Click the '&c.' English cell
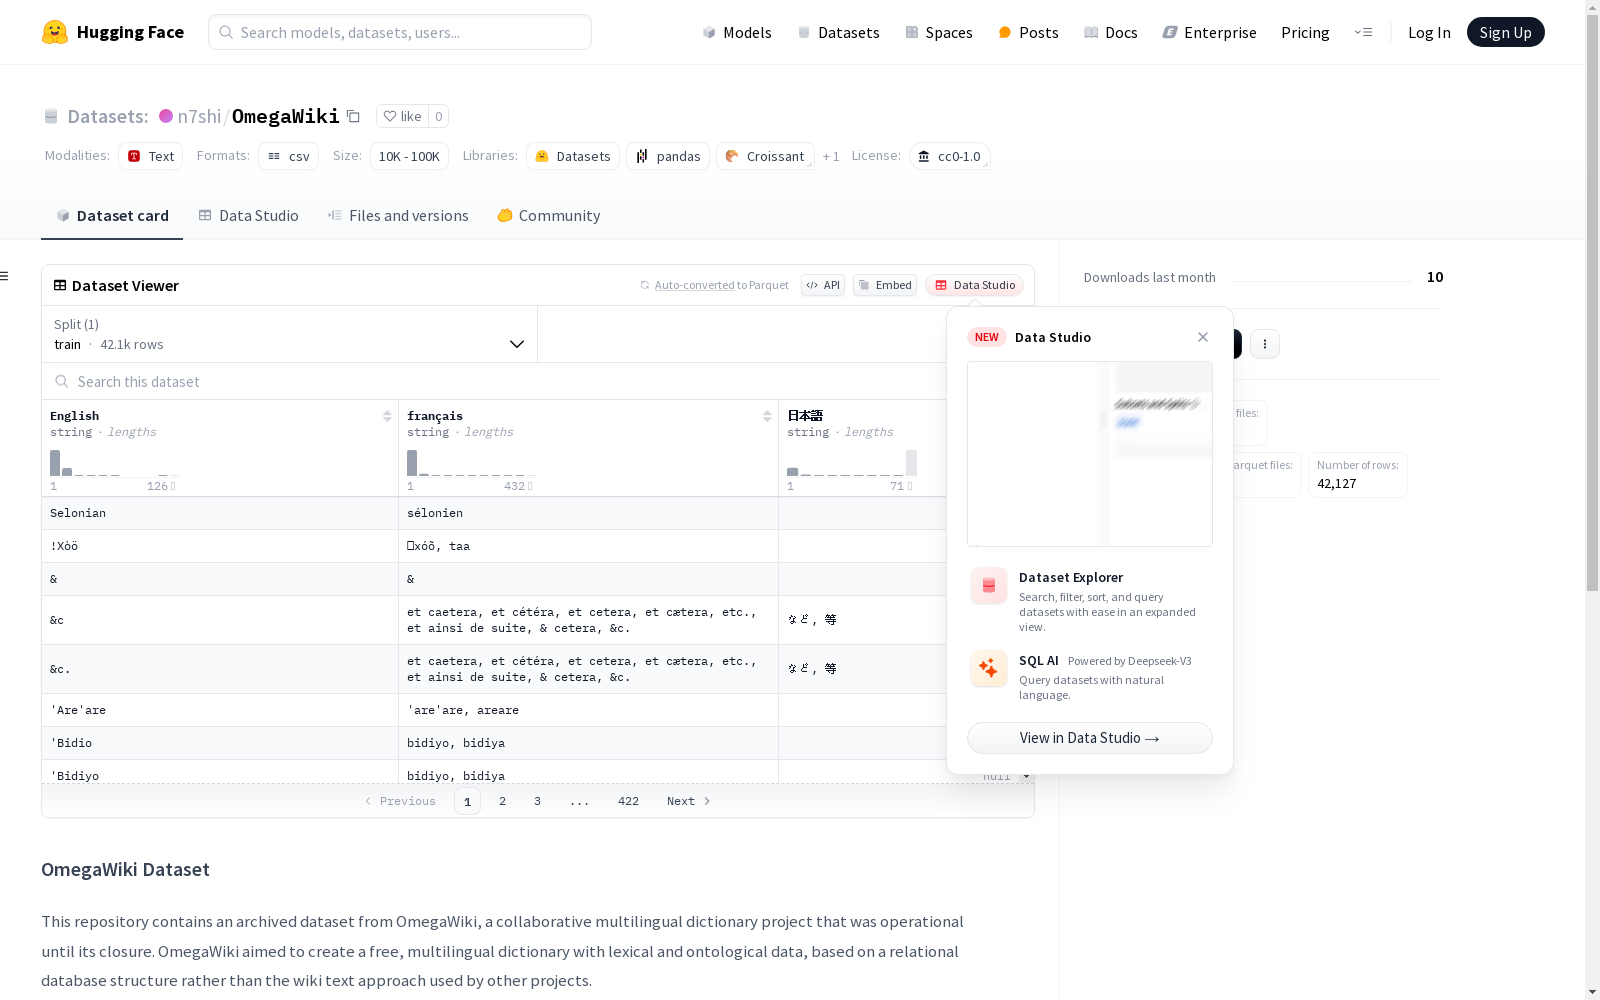 [220, 669]
